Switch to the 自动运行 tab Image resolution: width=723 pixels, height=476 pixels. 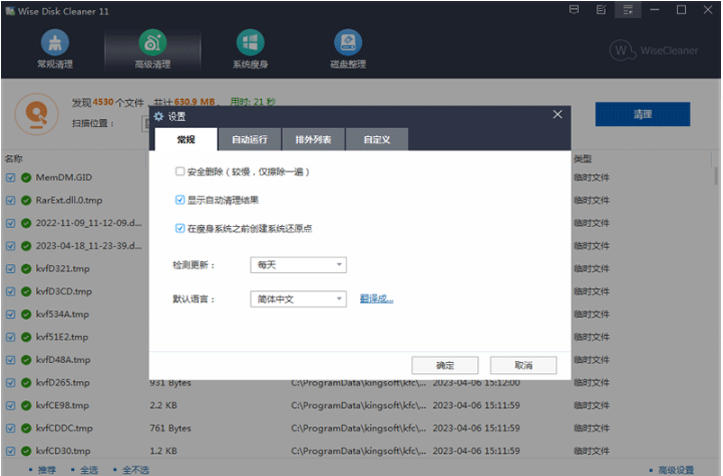[249, 139]
